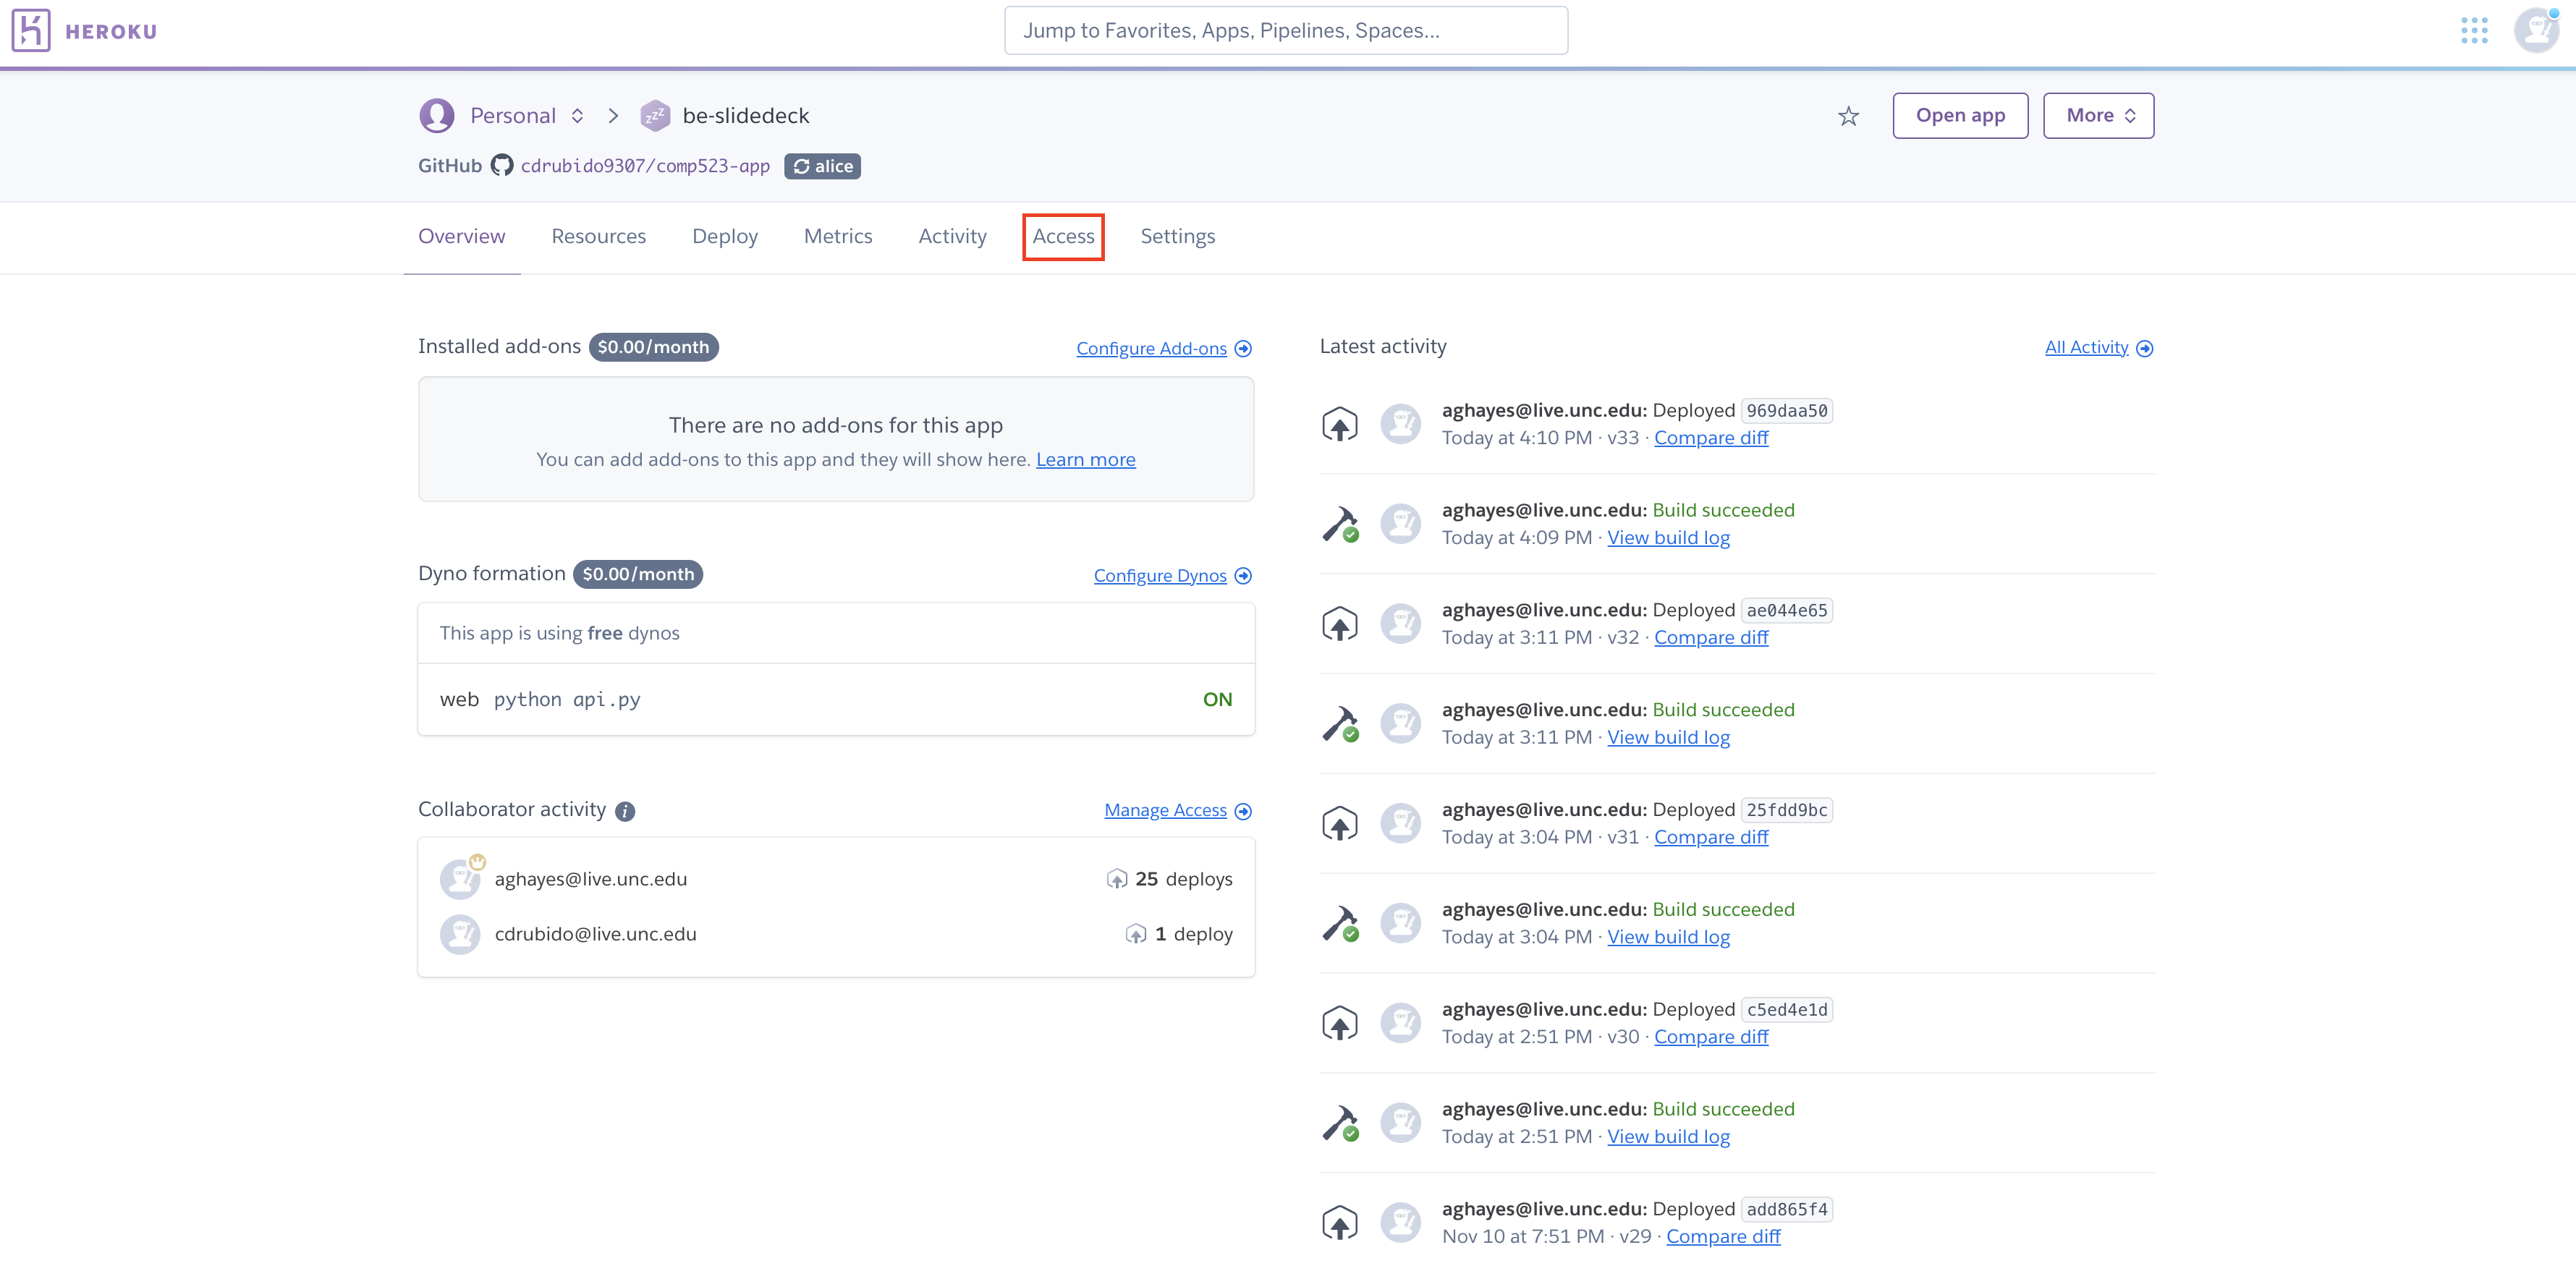View All Activity link
The image size is (2576, 1279).
pyautogui.click(x=2086, y=348)
